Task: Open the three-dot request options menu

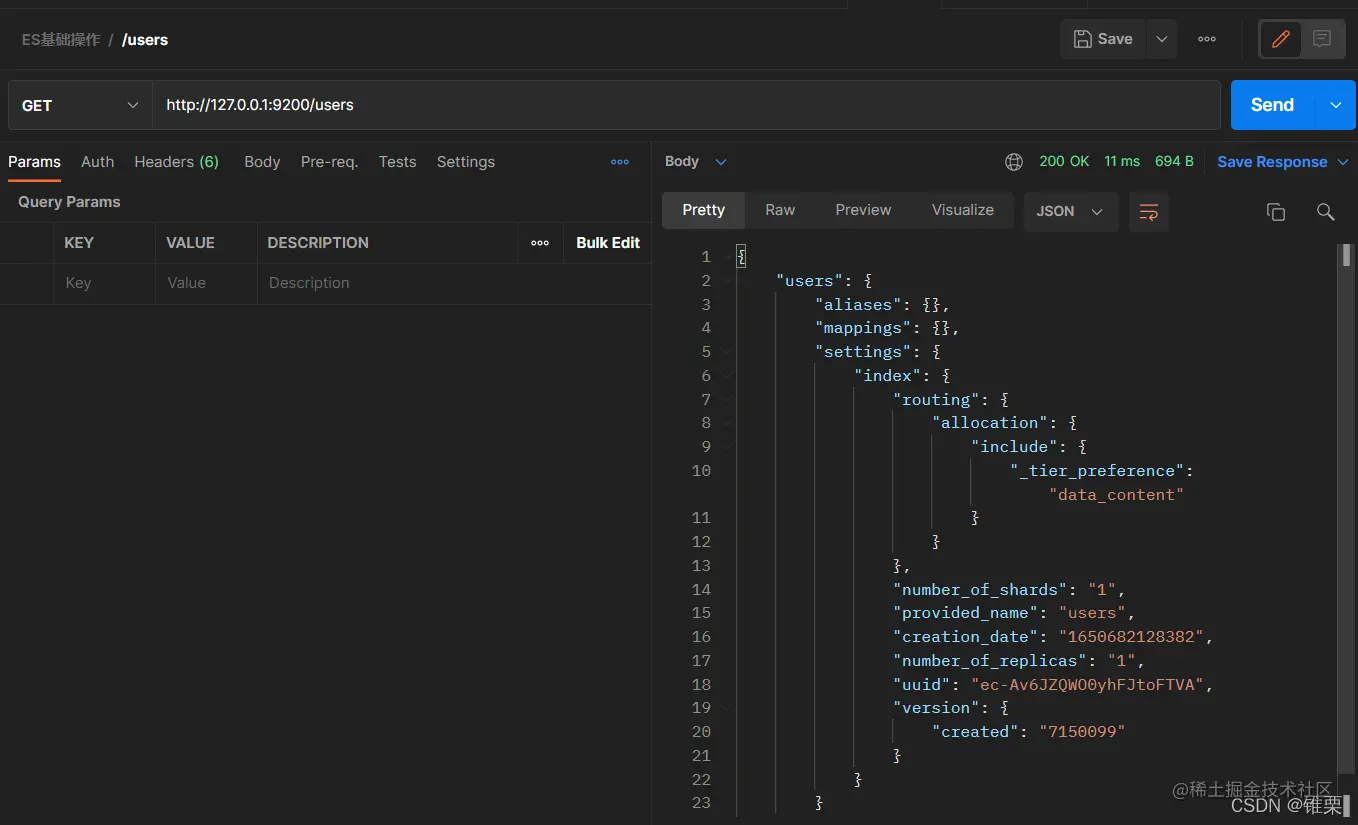Action: pos(1207,39)
